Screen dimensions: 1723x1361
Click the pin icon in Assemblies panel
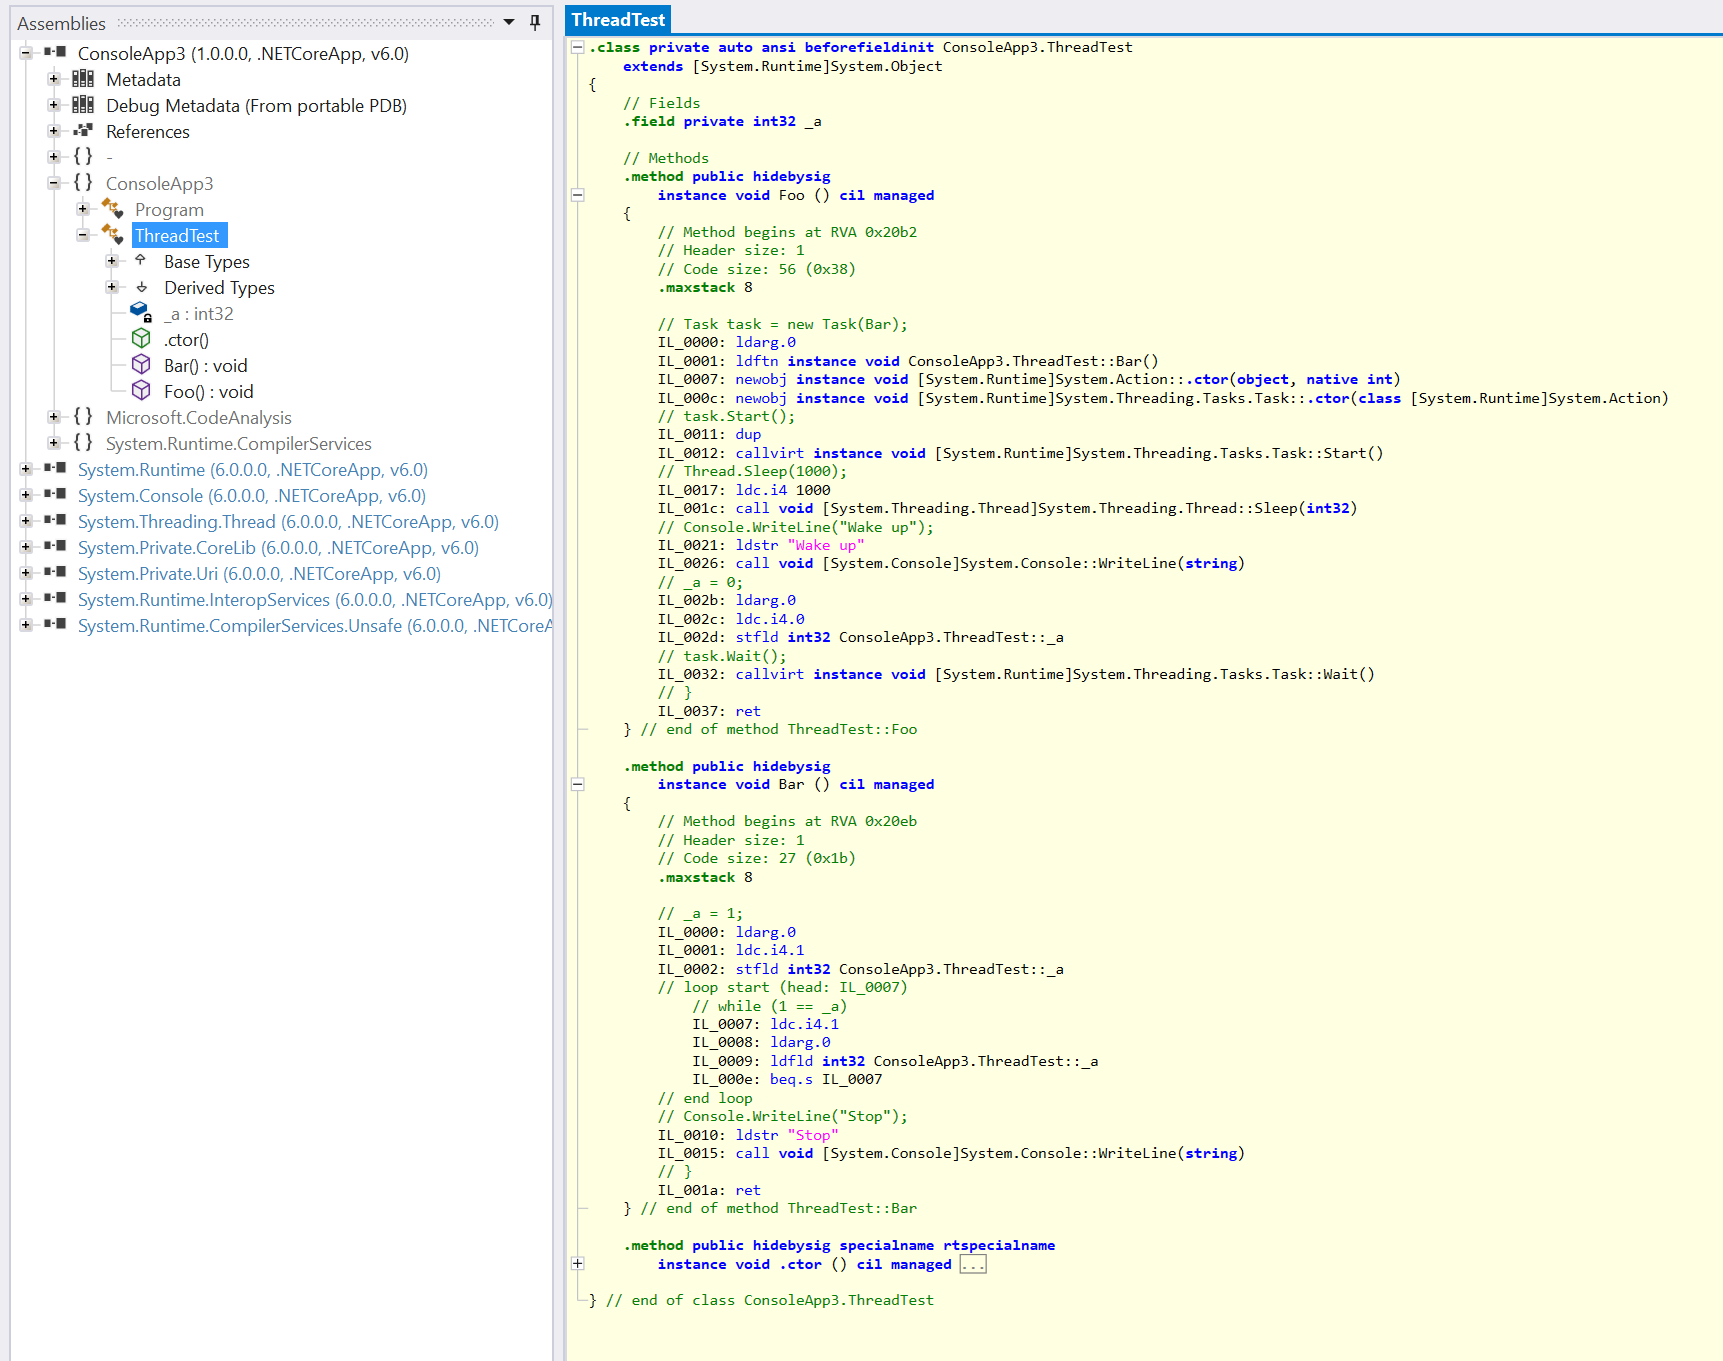coord(535,22)
